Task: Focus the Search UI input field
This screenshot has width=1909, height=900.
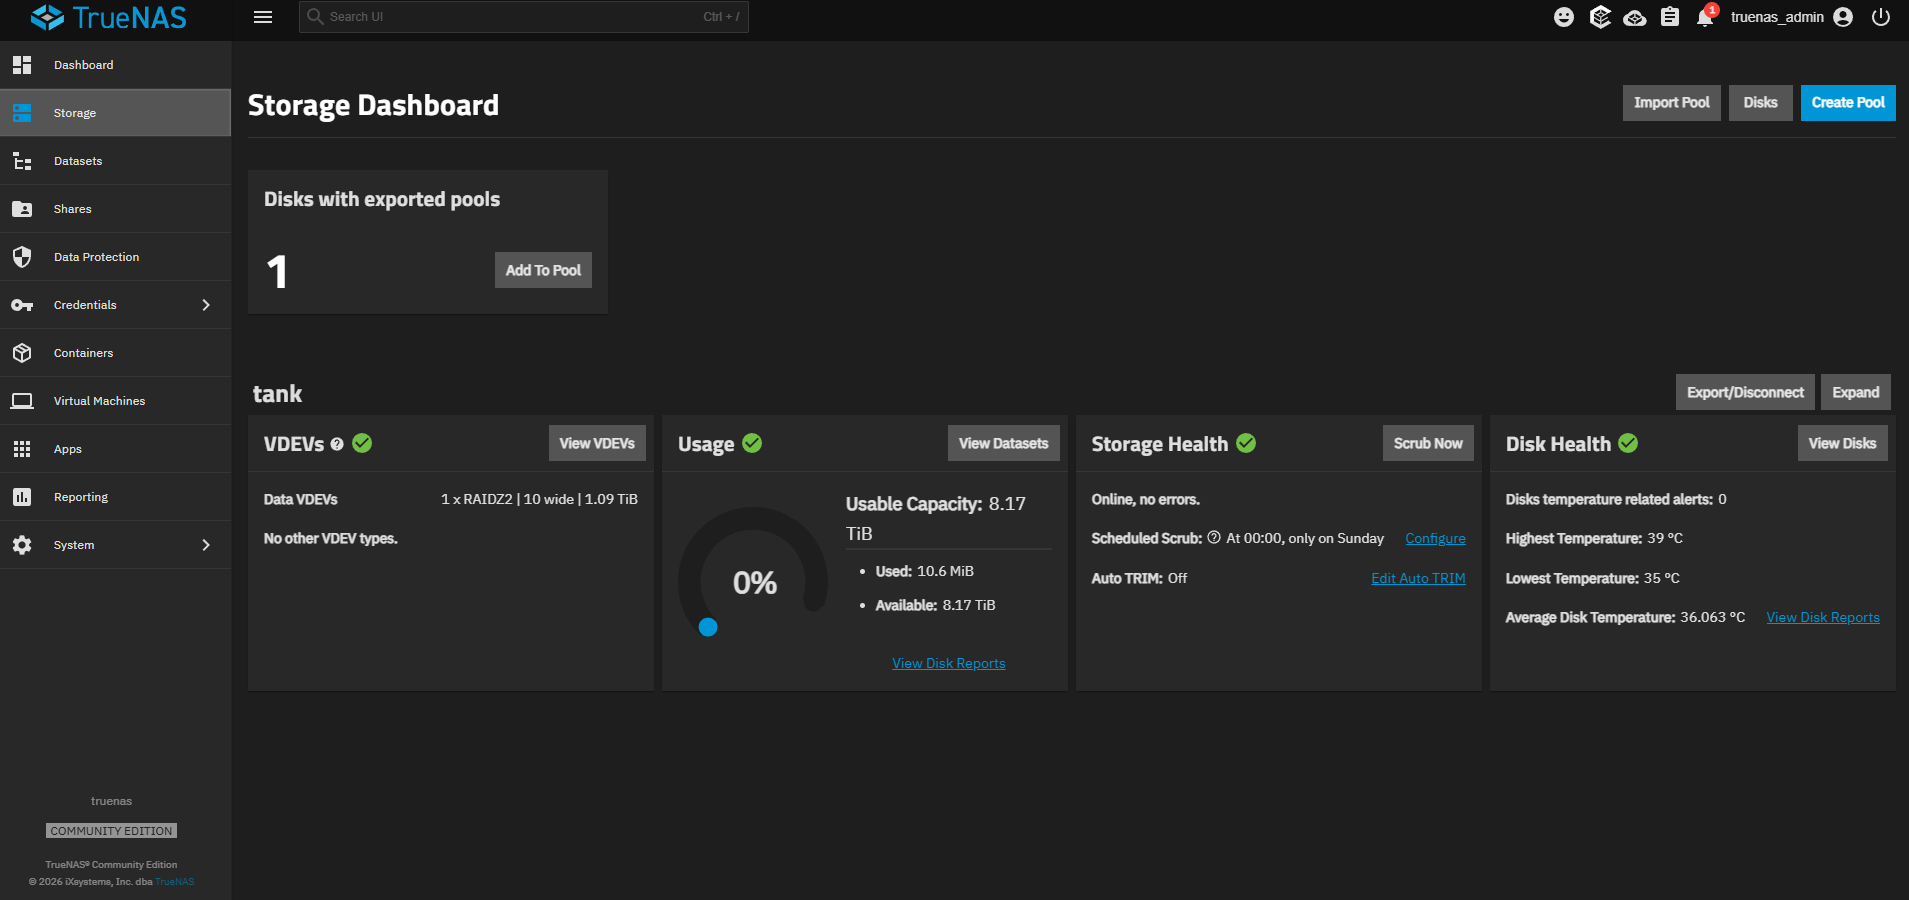Action: [x=523, y=17]
